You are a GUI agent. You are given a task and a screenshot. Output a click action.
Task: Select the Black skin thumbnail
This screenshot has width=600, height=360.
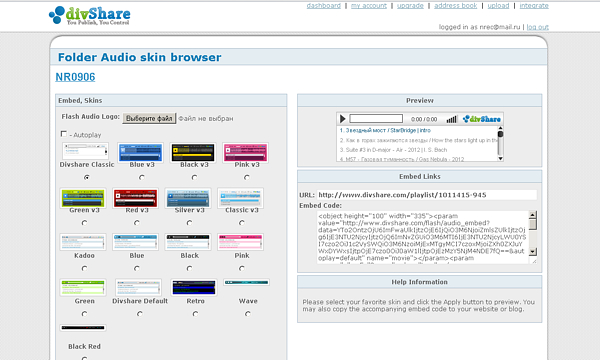tap(188, 242)
